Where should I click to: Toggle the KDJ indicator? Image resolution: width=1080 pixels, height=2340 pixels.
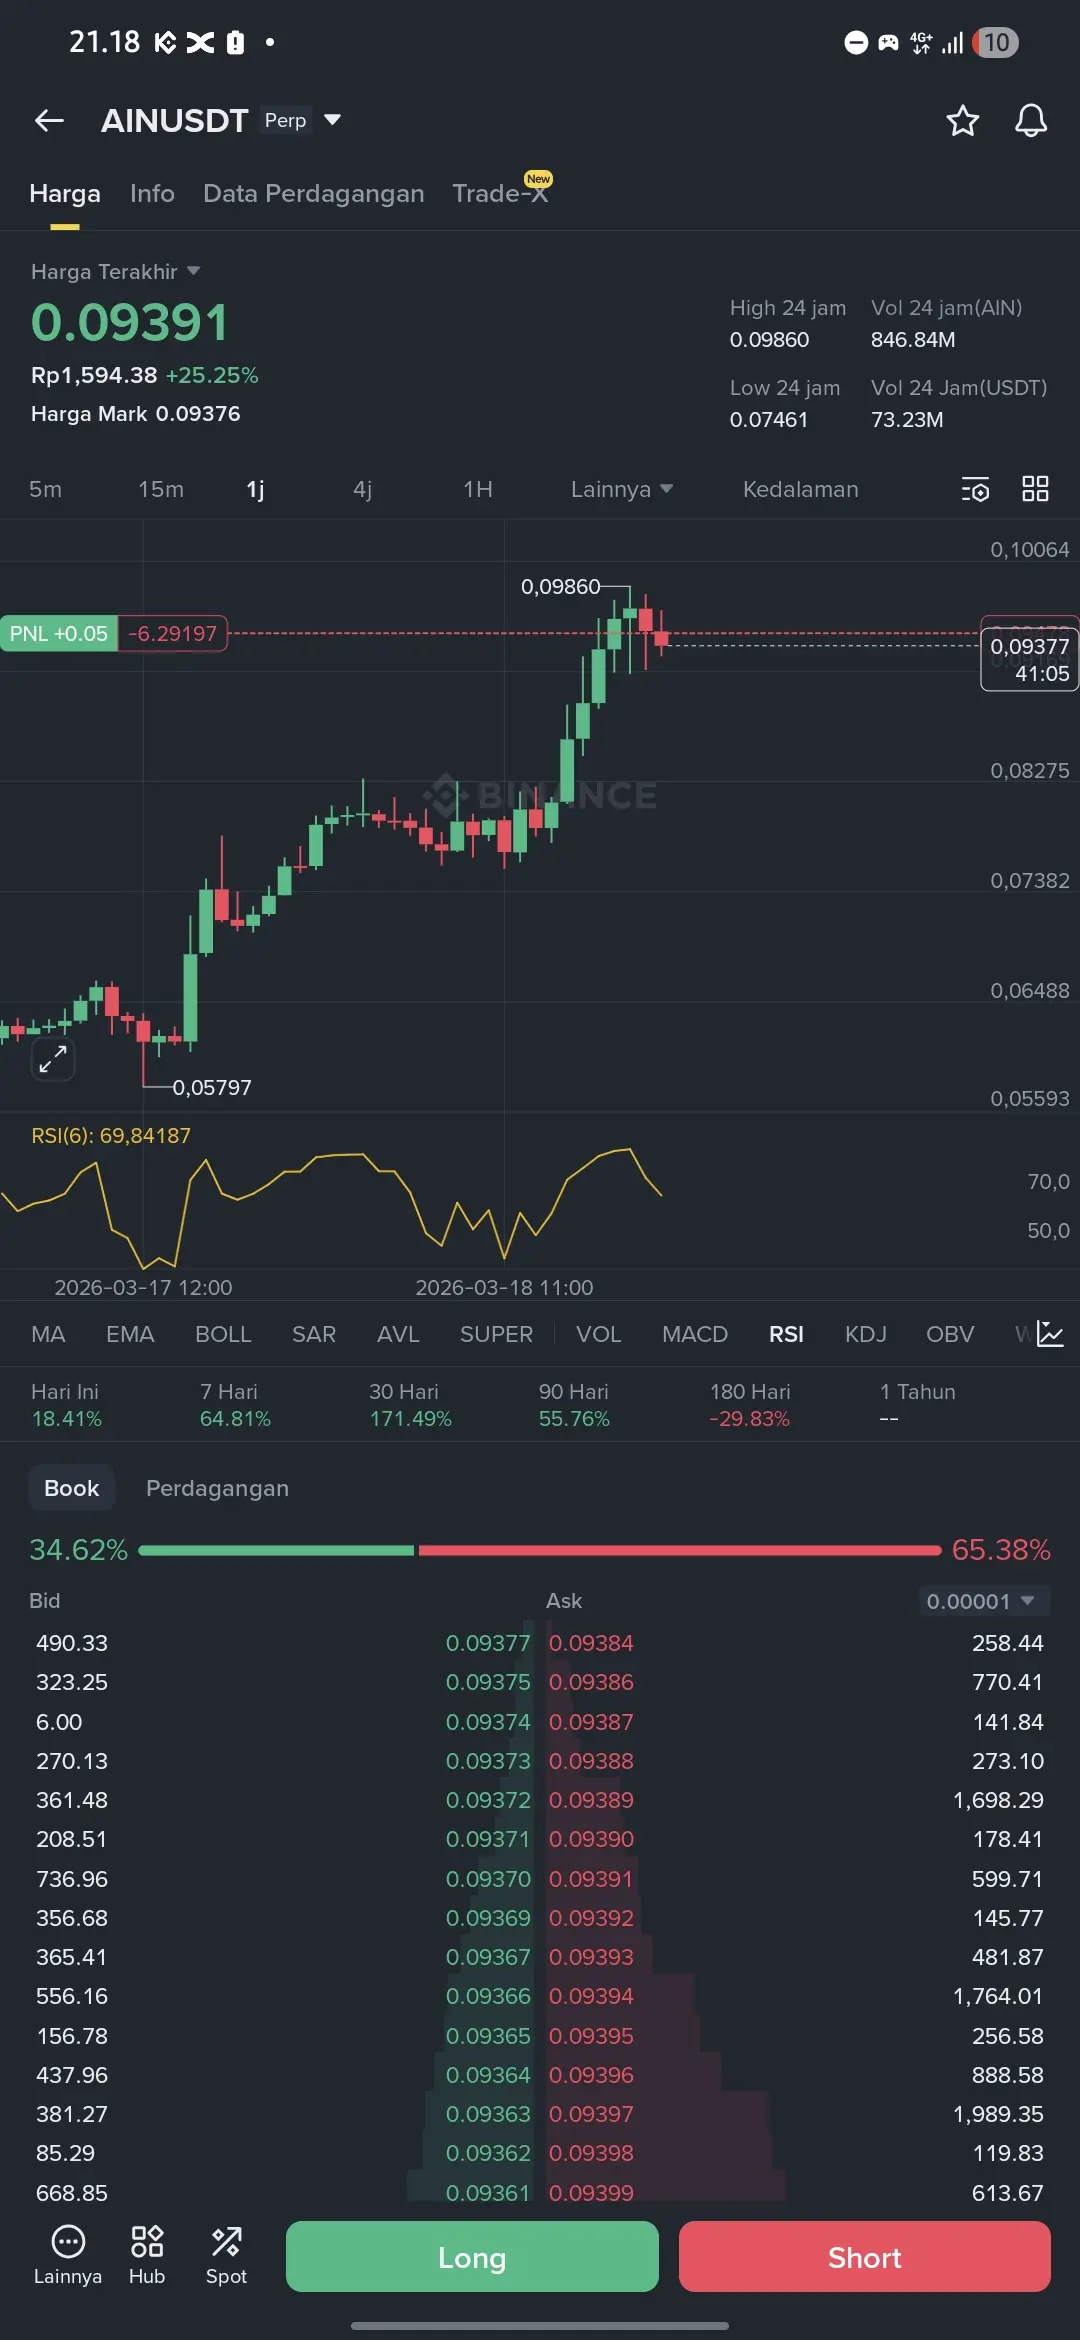(x=866, y=1334)
